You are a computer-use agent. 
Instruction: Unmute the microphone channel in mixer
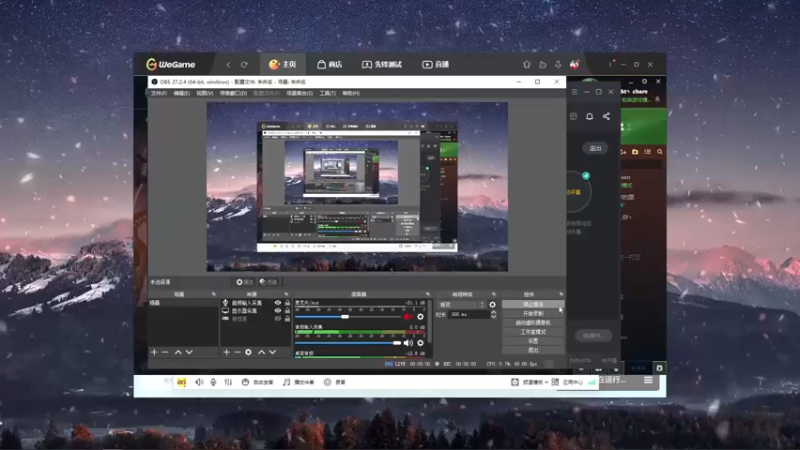click(x=408, y=317)
